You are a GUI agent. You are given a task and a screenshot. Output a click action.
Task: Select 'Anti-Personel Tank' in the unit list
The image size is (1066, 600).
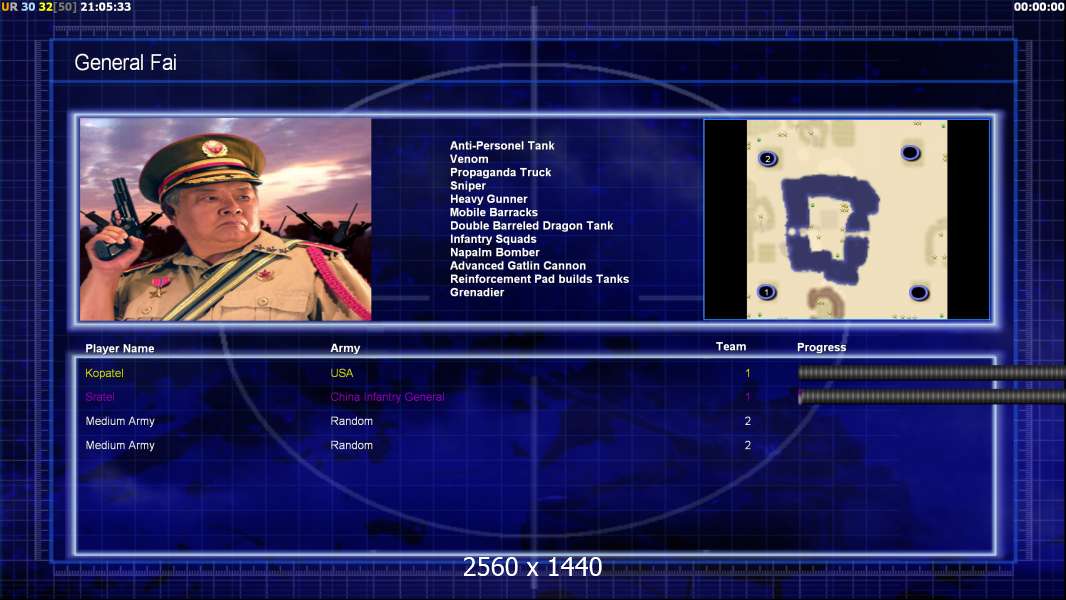[502, 145]
